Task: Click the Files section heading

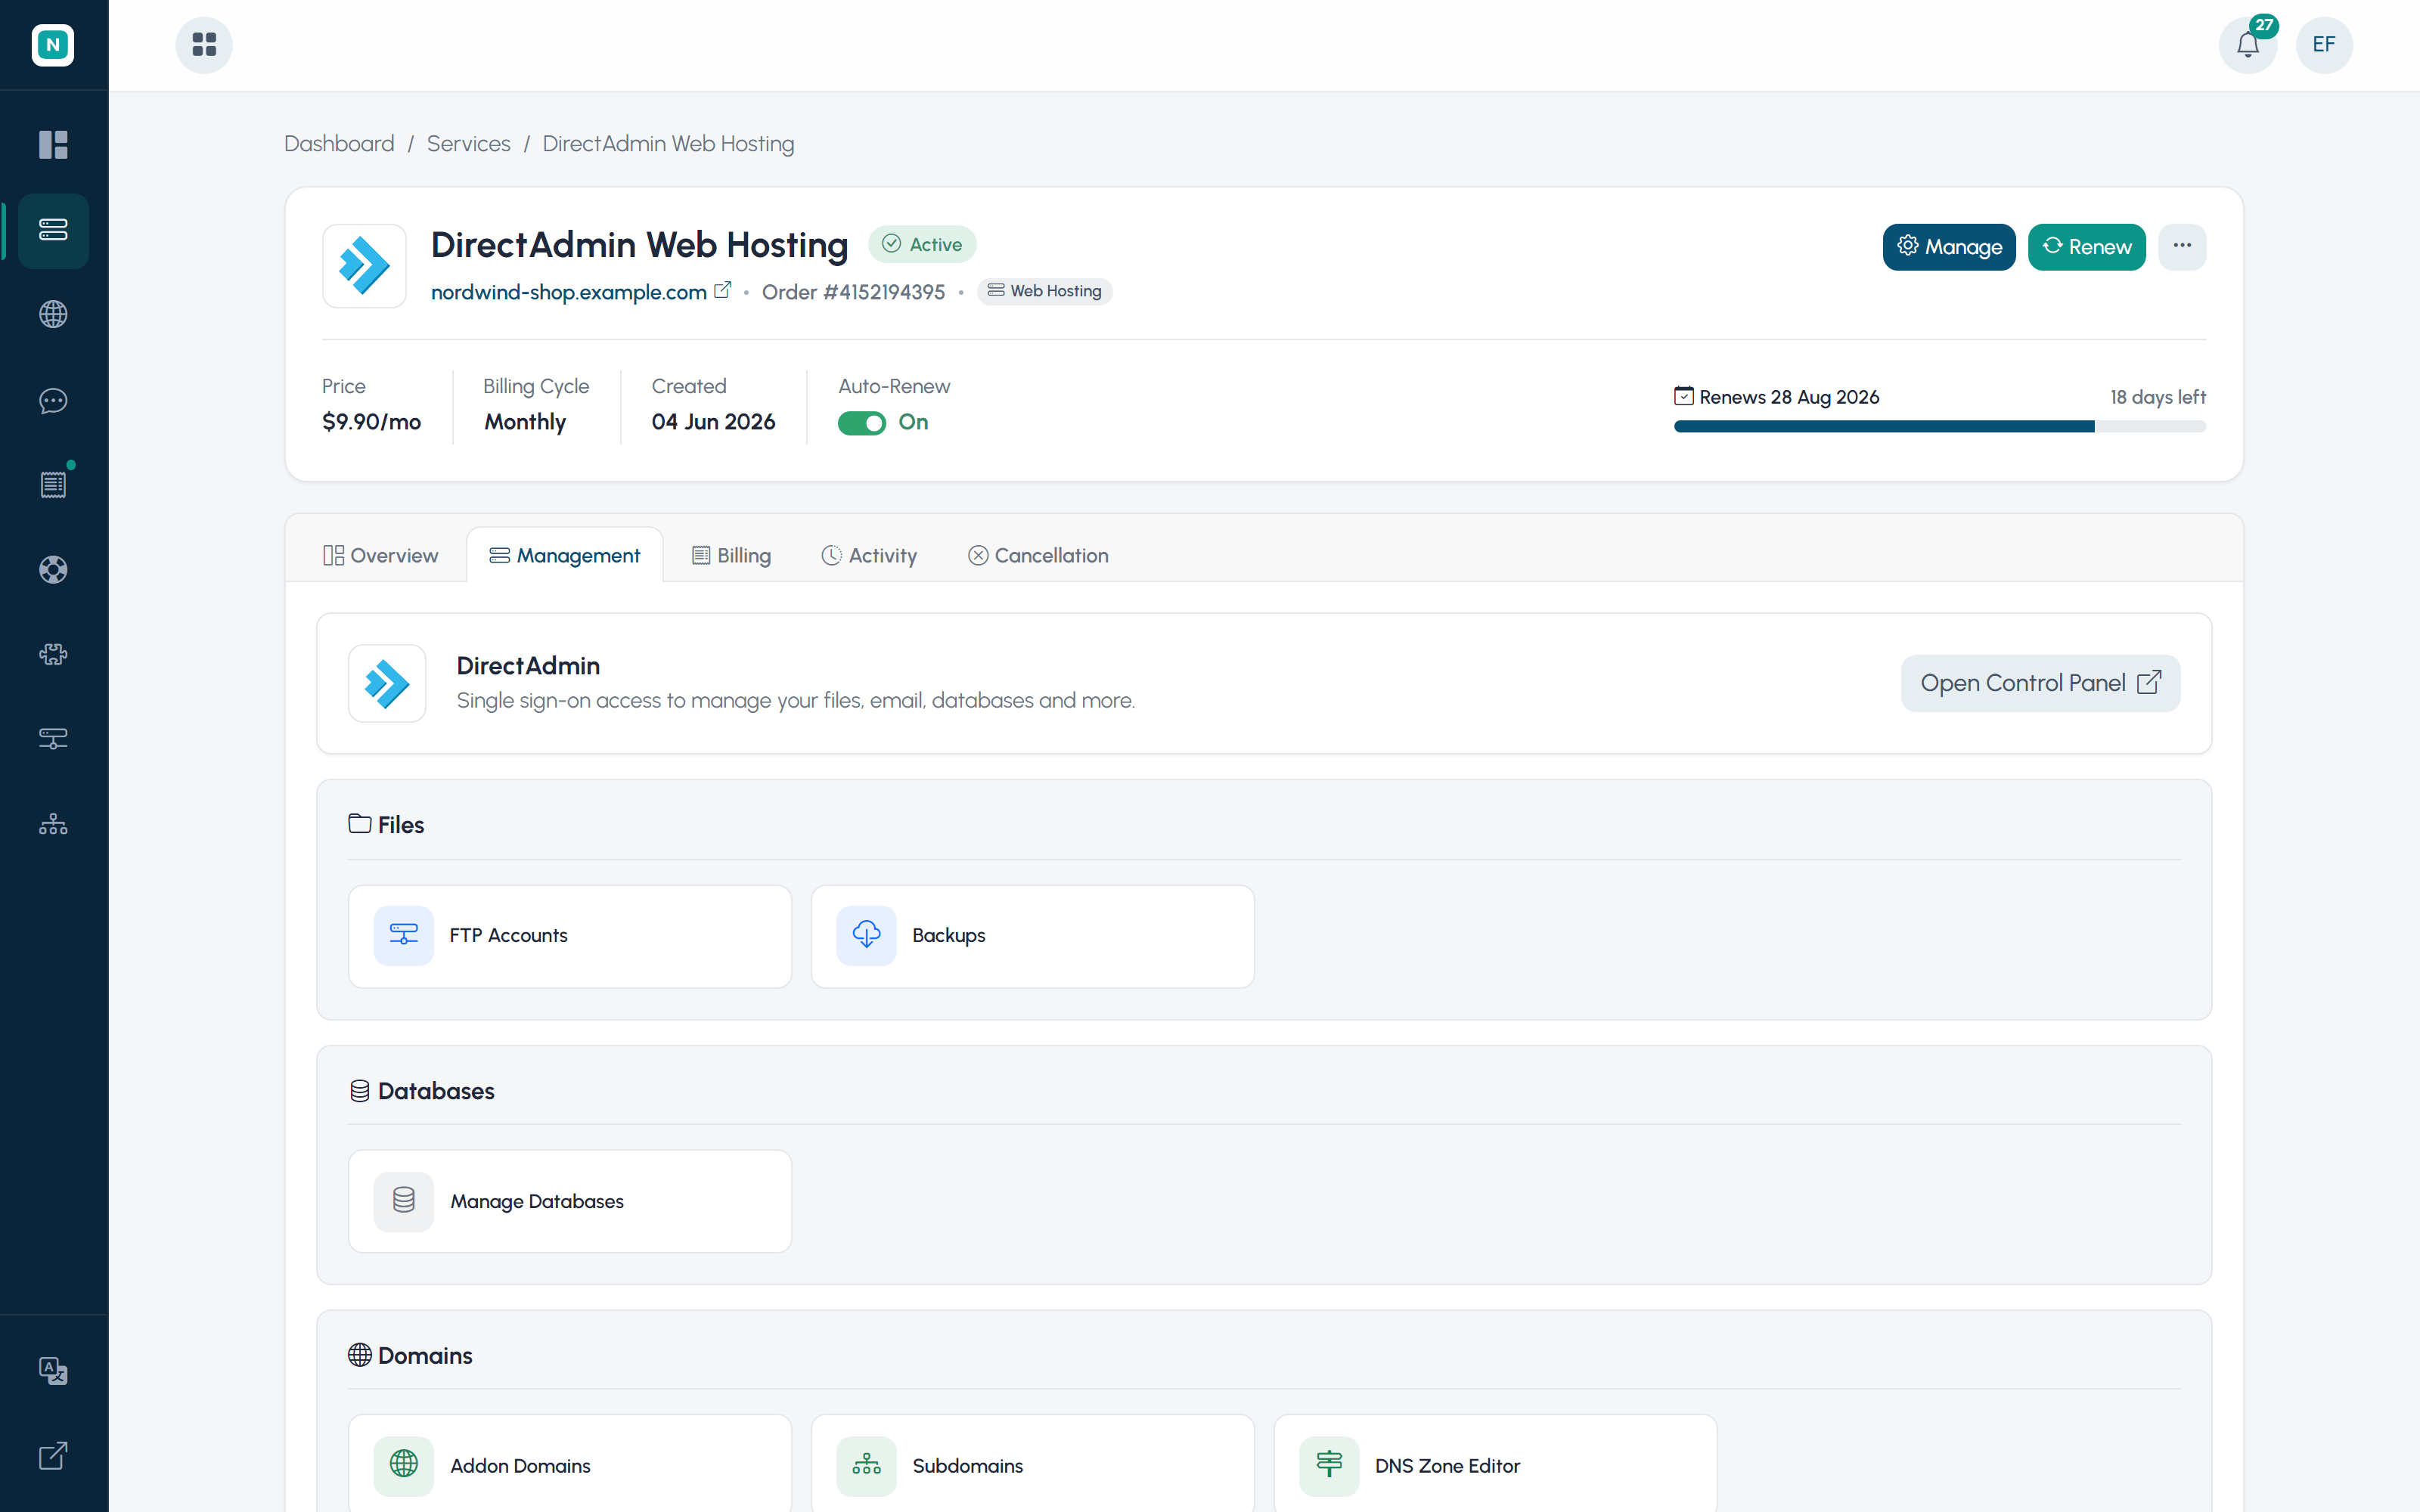Action: [386, 825]
